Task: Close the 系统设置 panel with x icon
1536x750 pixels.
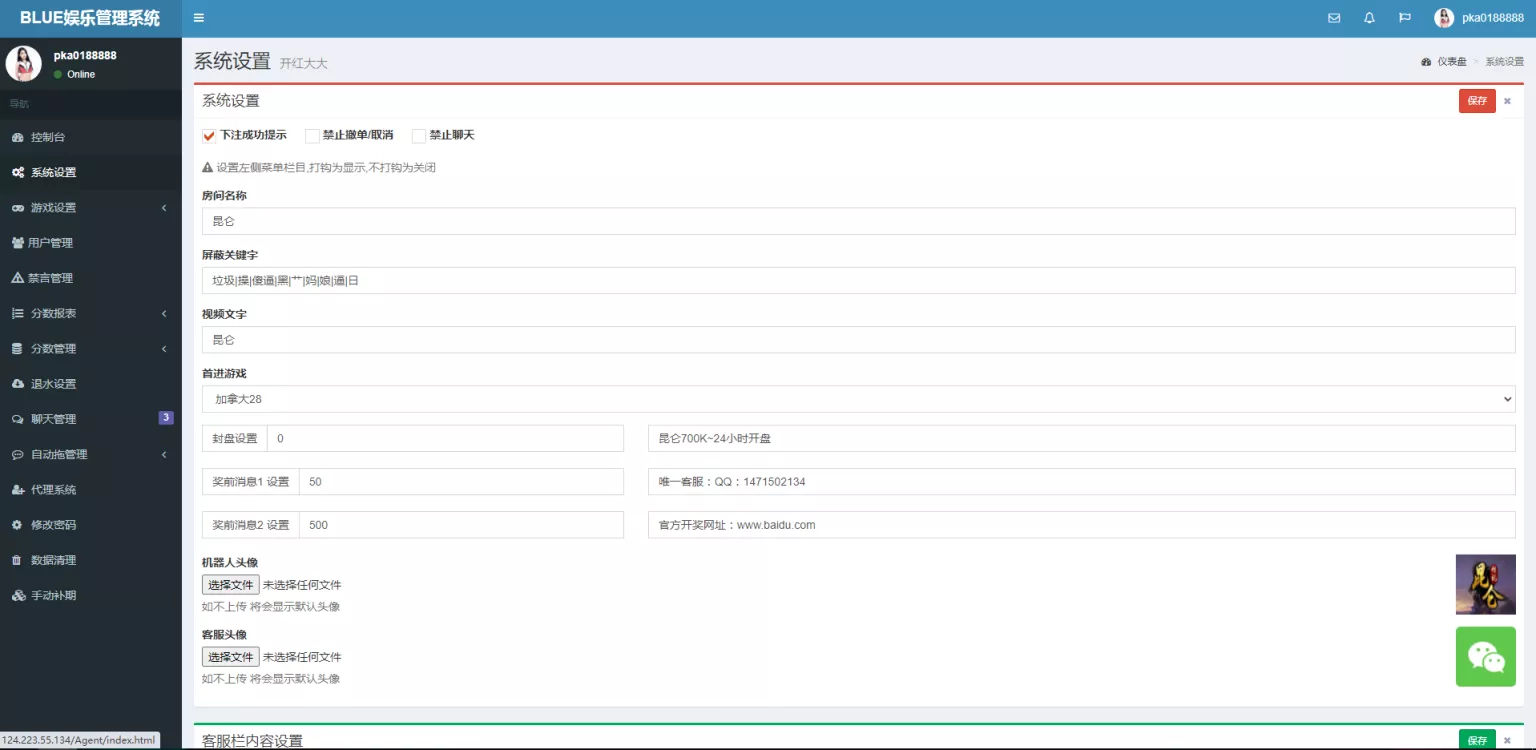Action: tap(1507, 101)
